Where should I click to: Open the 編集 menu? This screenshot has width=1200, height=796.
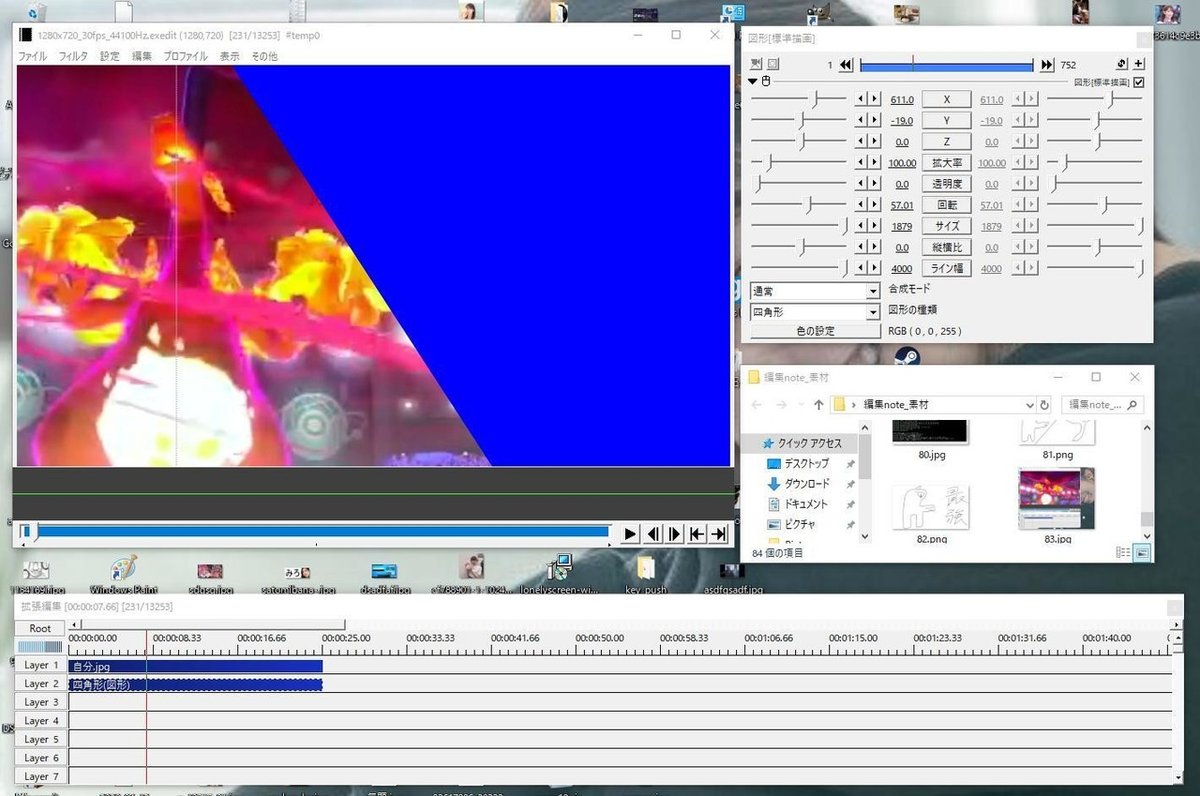click(x=142, y=57)
